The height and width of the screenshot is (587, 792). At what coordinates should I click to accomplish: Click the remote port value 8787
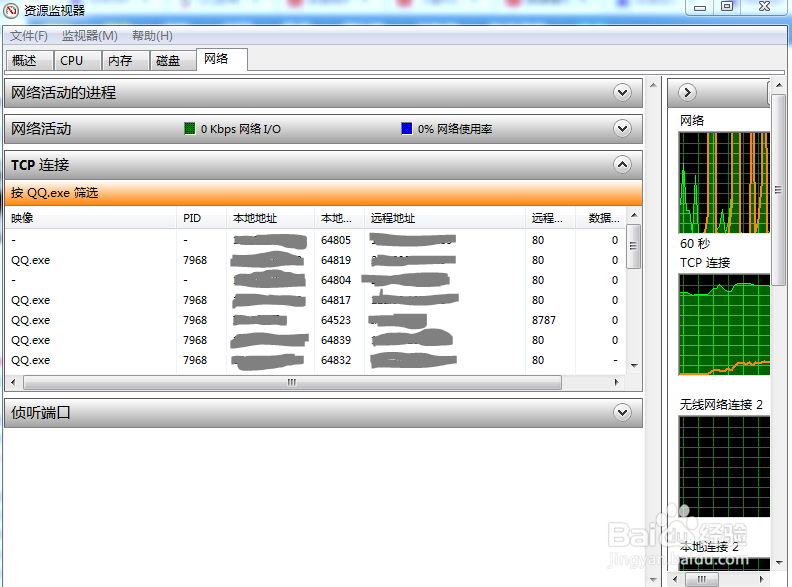(543, 320)
